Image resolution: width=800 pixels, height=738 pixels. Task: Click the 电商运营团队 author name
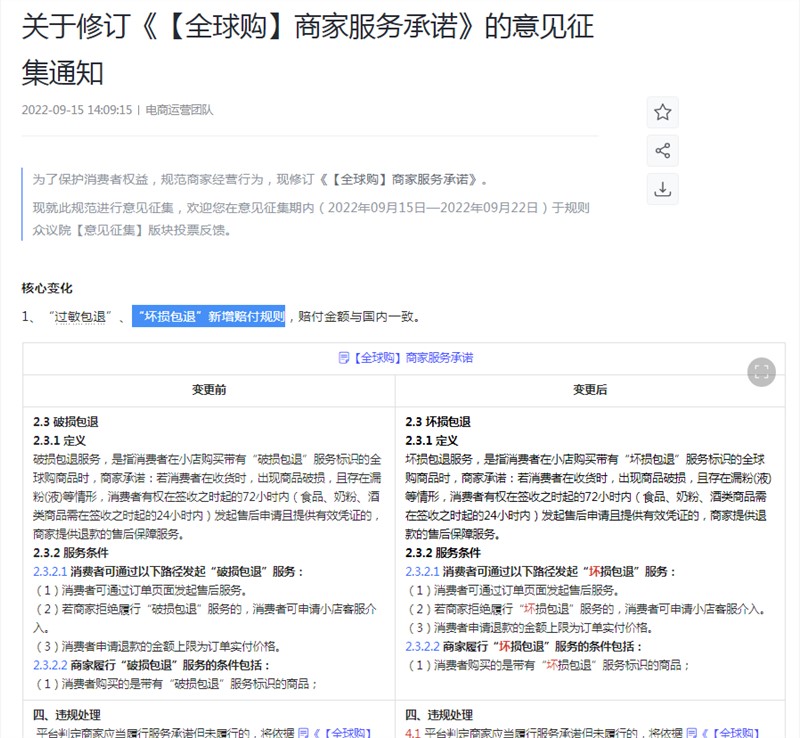point(179,110)
